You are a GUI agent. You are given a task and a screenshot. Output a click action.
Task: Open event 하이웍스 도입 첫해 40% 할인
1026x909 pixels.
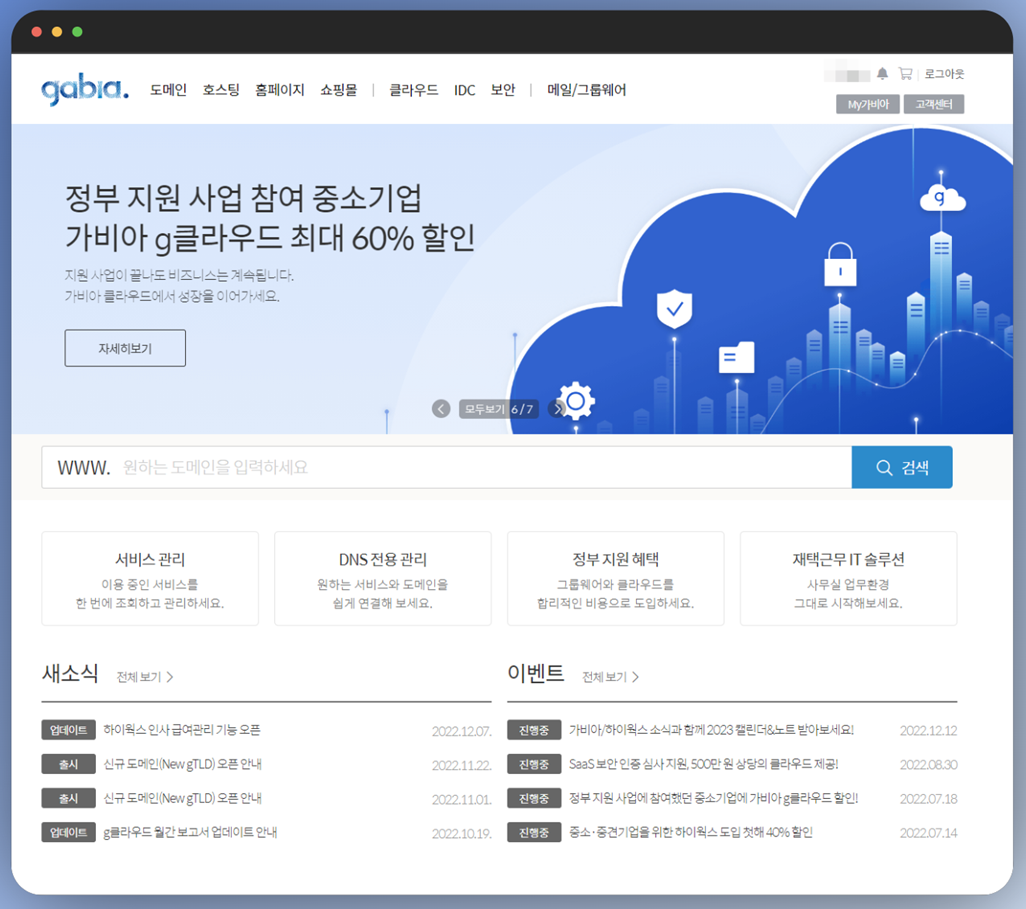click(690, 832)
